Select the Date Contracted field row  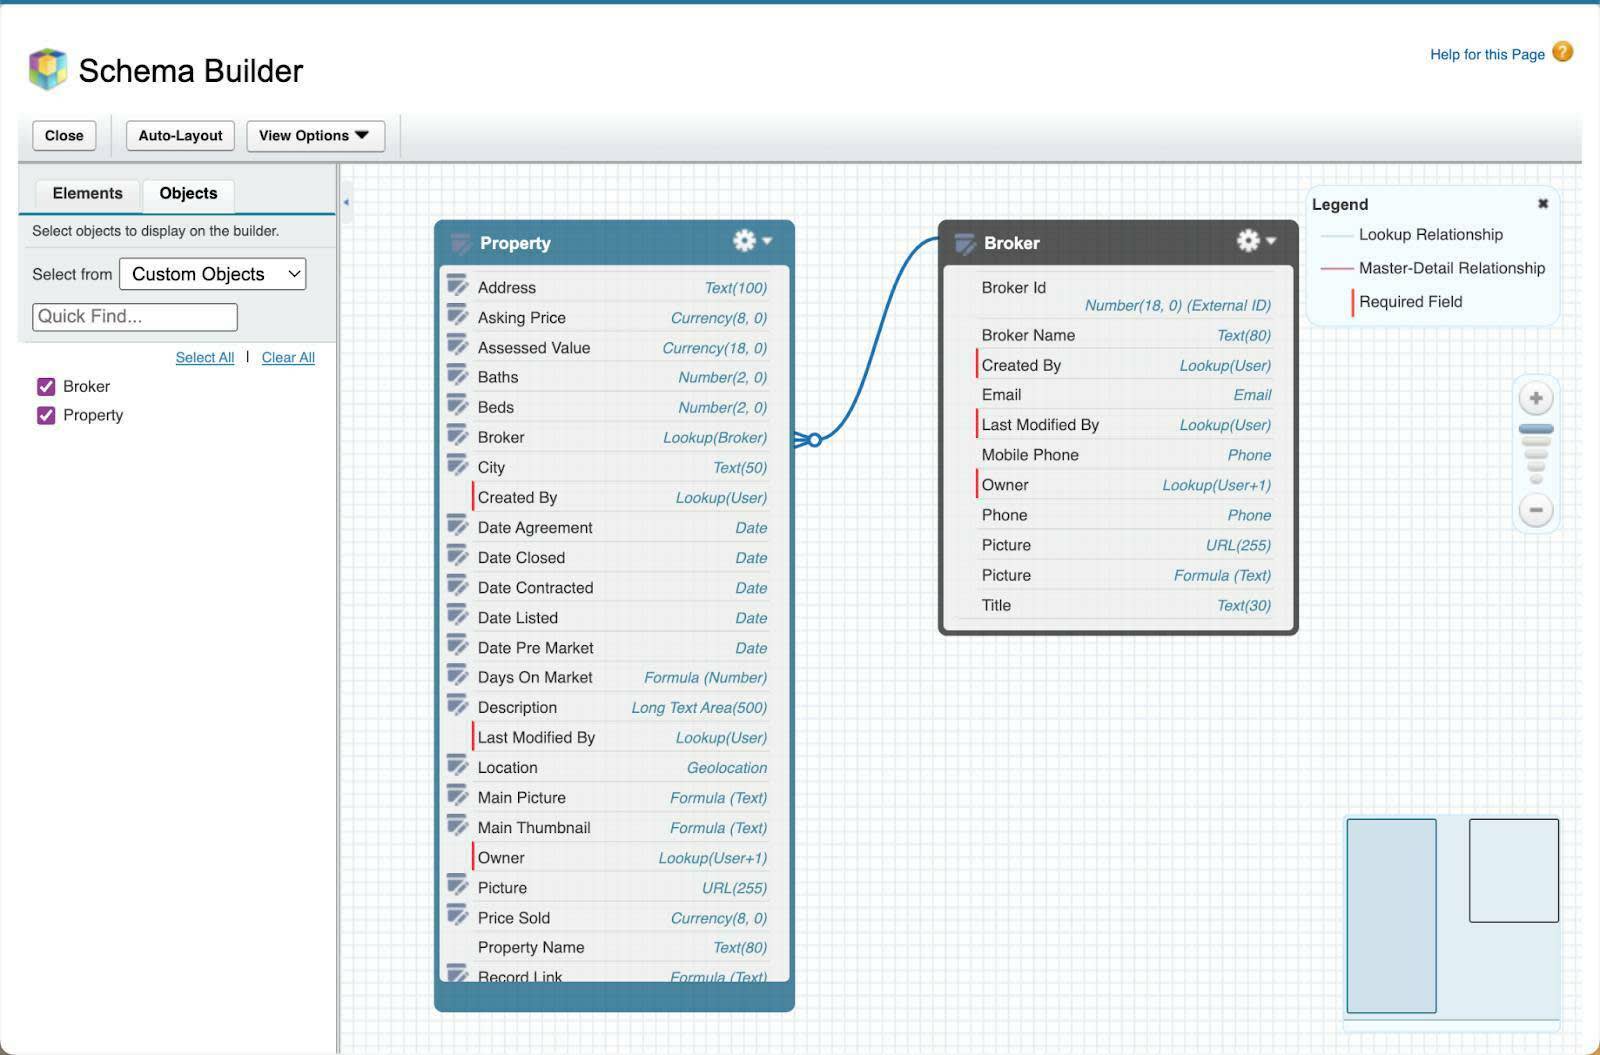pos(621,587)
